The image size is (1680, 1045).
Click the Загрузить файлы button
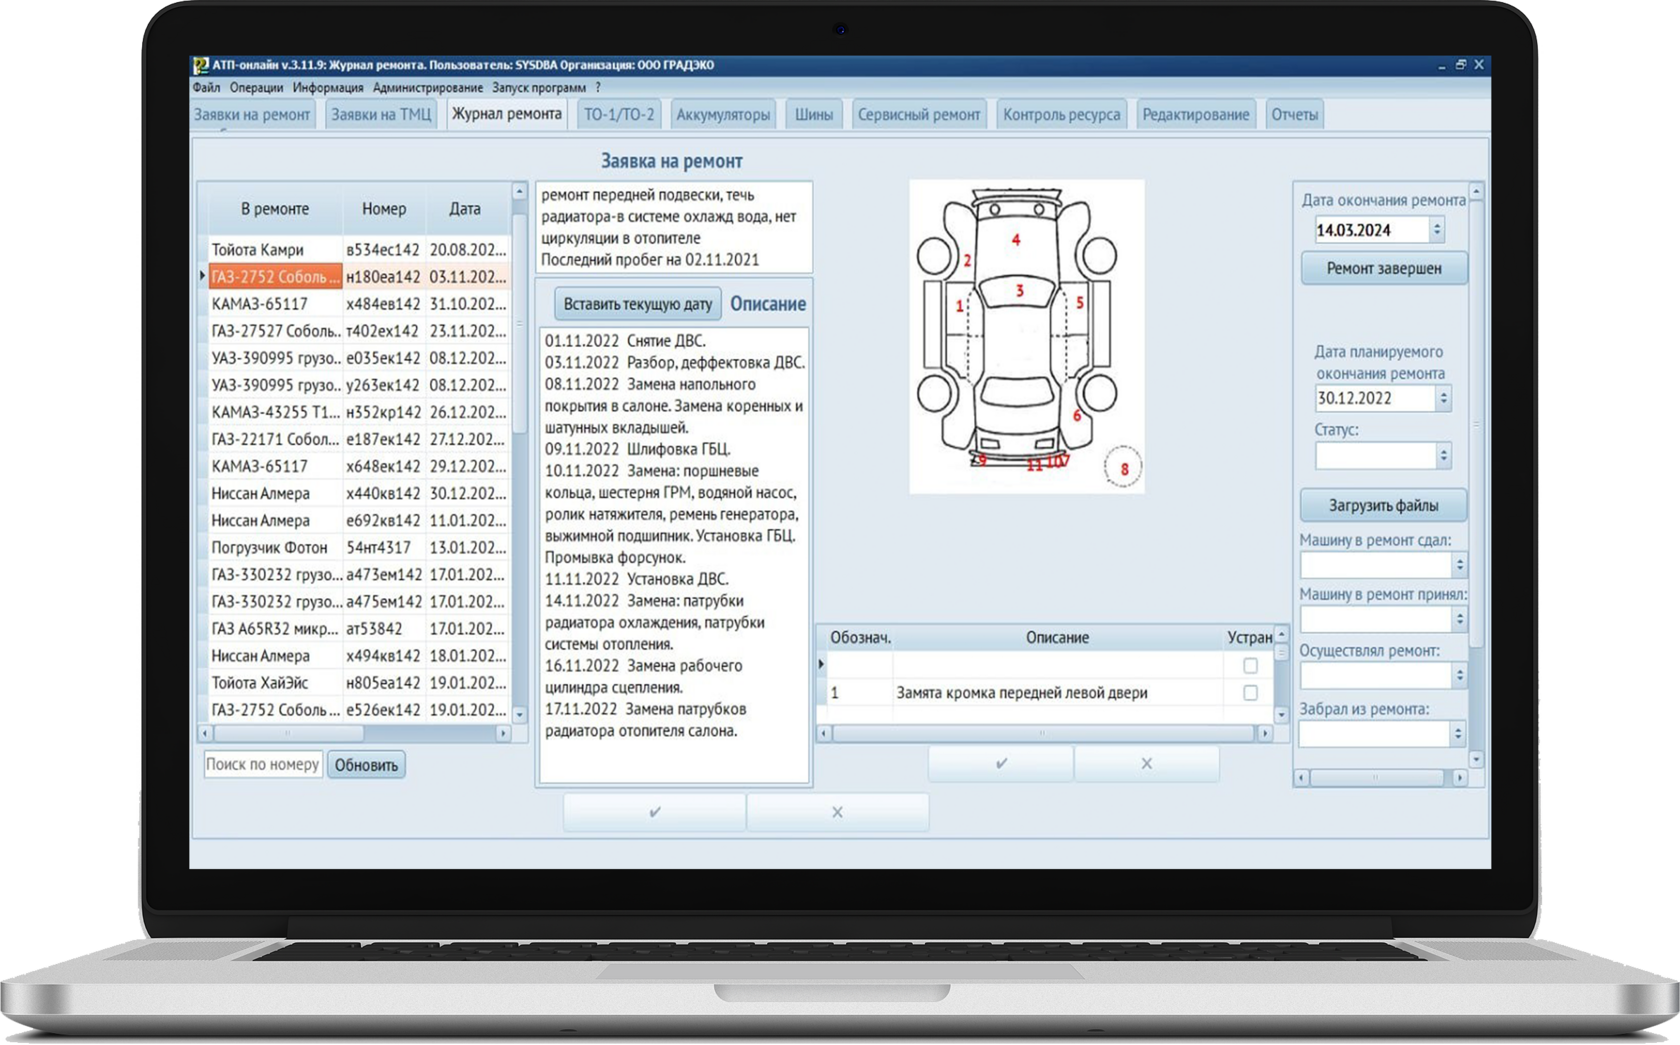click(x=1384, y=505)
